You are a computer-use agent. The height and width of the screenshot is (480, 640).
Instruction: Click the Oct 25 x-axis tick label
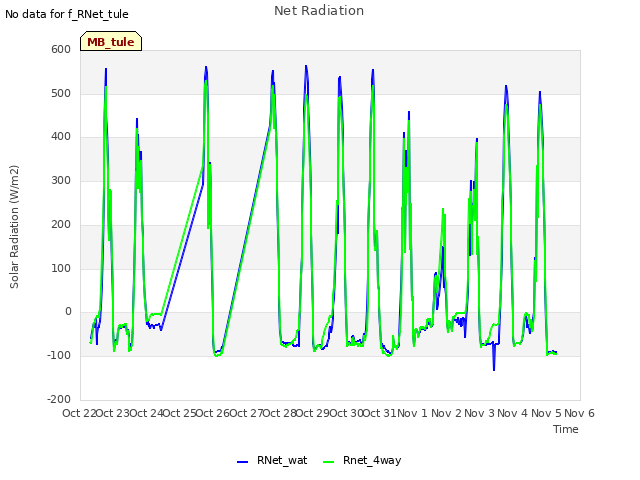(180, 413)
